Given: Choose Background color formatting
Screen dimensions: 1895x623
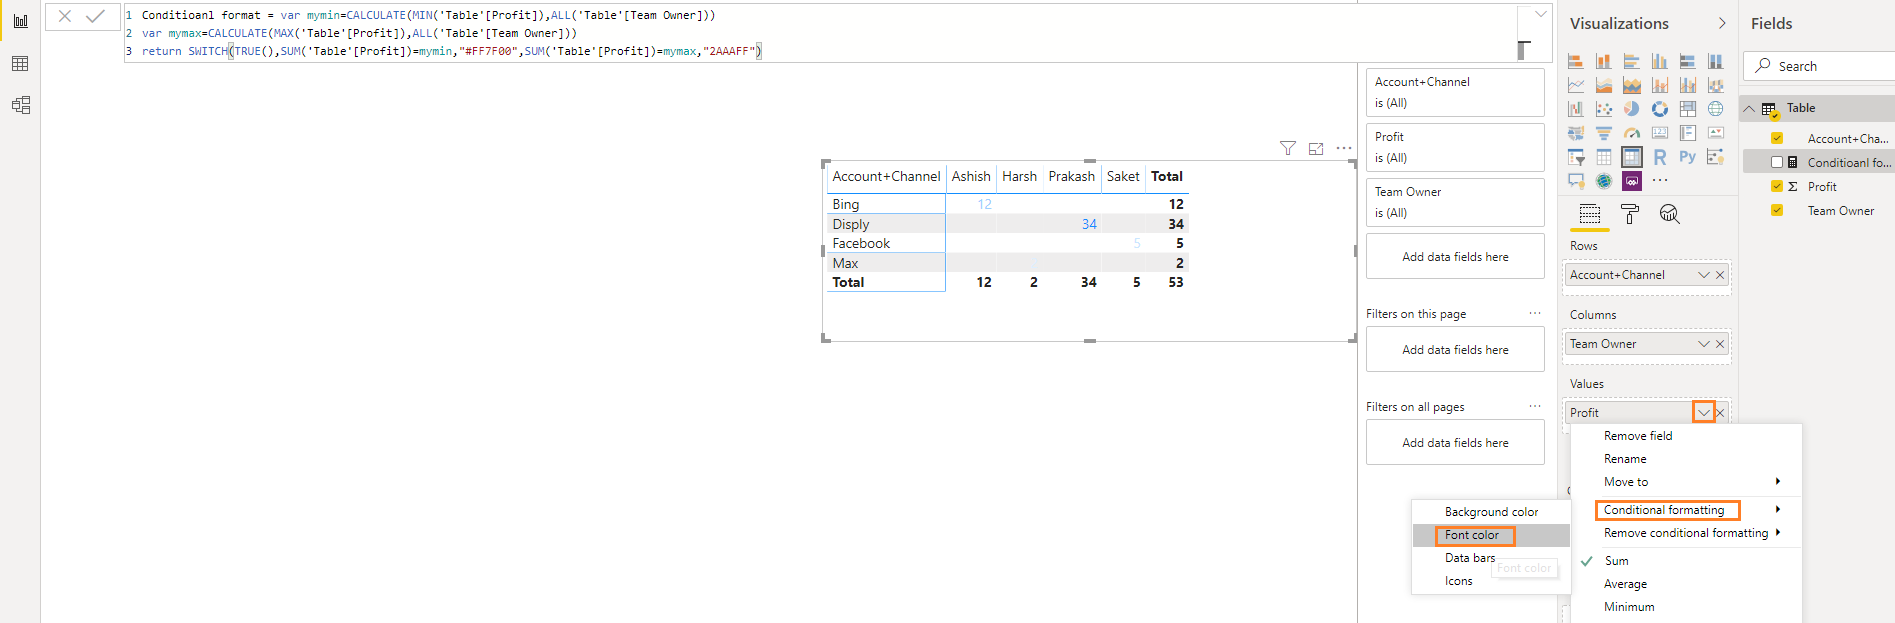Looking at the screenshot, I should 1491,512.
